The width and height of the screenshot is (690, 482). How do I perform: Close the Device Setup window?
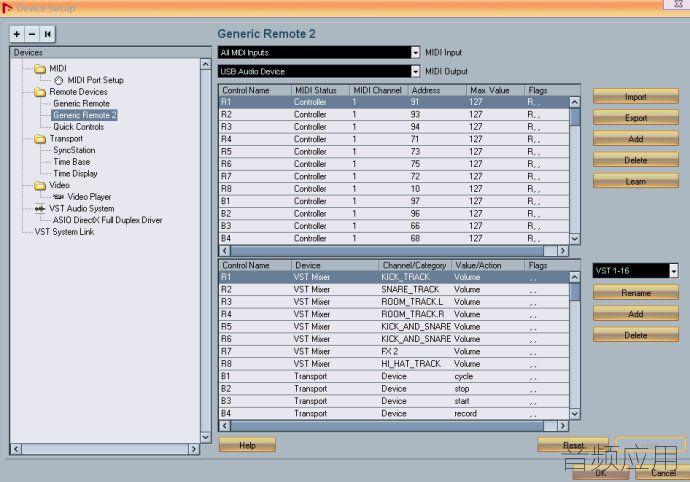pyautogui.click(x=678, y=4)
